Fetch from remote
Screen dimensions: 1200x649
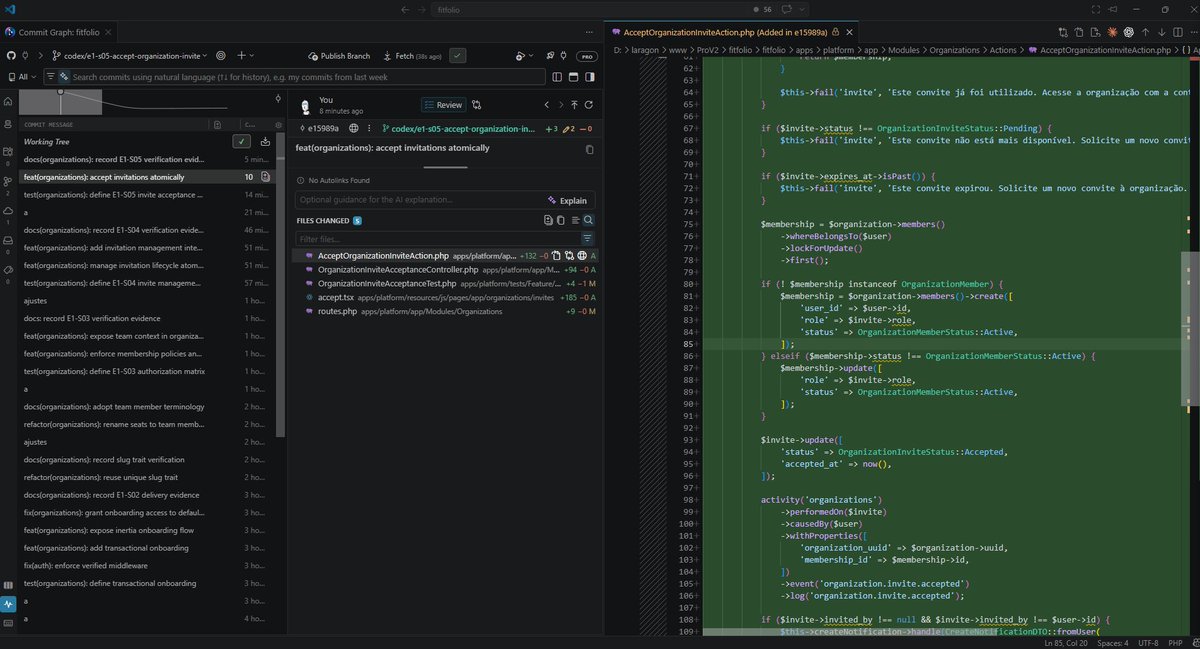(412, 56)
